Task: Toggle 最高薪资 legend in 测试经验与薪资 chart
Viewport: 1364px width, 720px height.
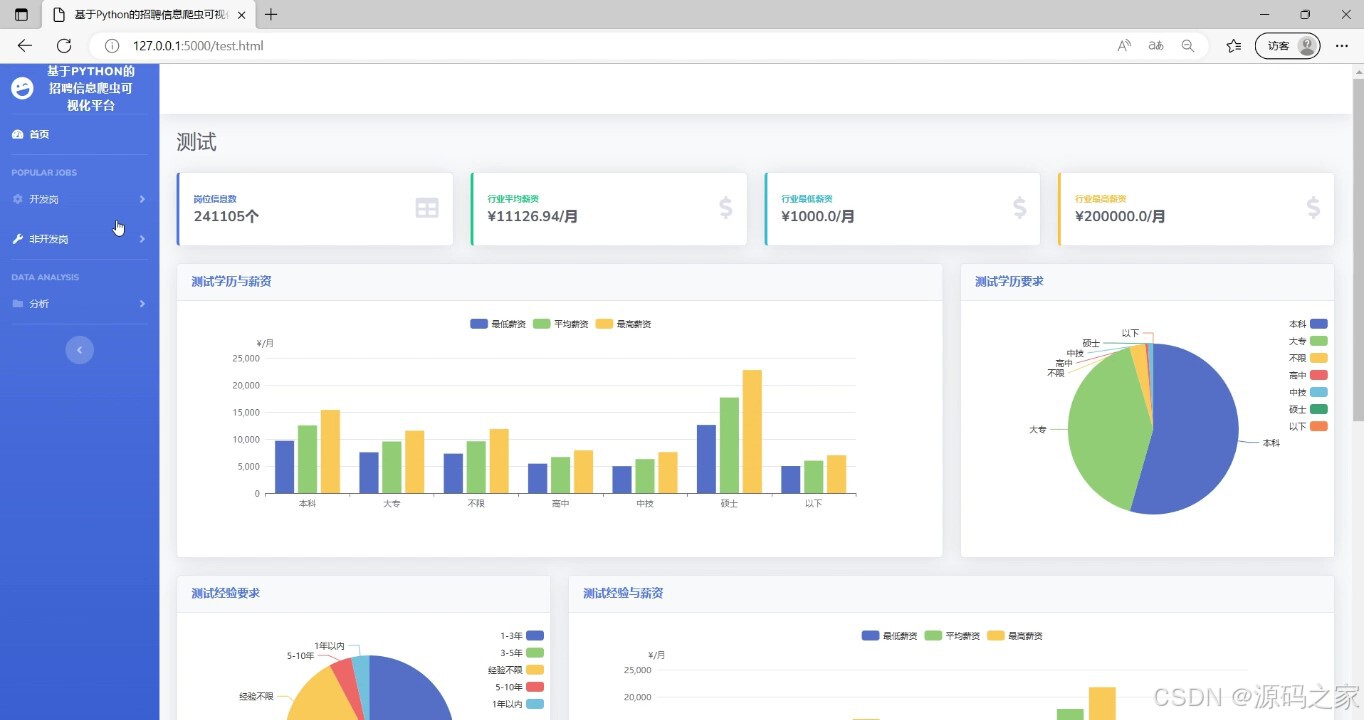Action: click(1016, 636)
